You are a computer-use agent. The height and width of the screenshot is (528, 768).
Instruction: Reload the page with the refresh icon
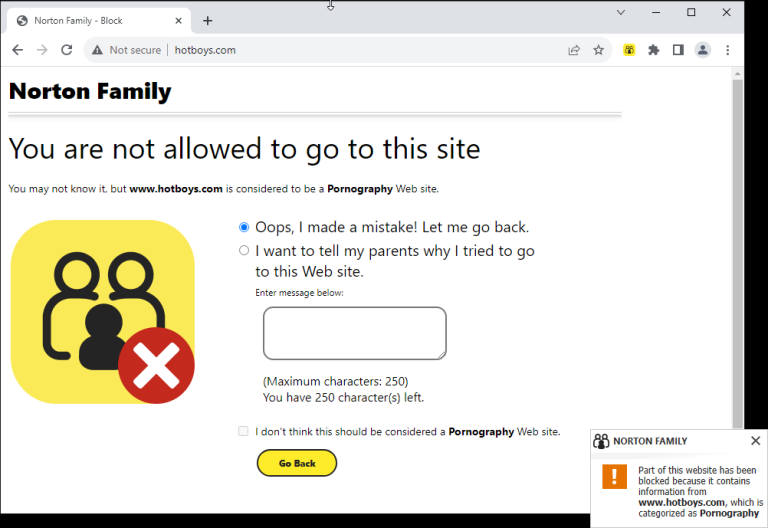pos(67,50)
